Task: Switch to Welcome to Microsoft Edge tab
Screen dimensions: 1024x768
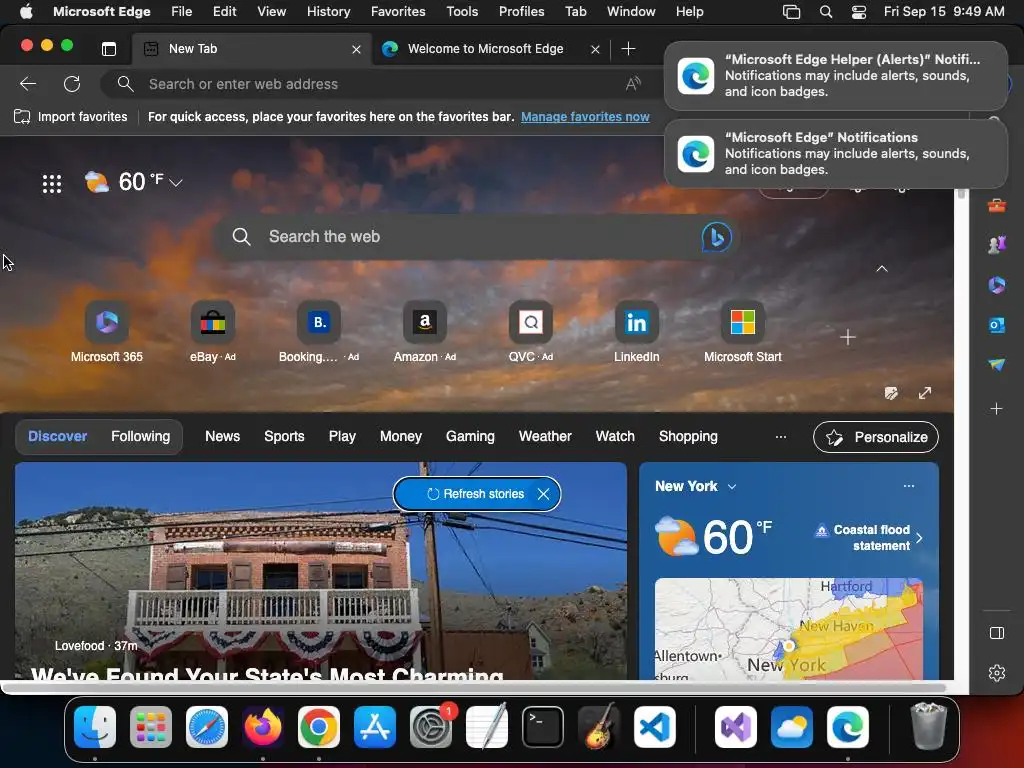Action: [491, 49]
